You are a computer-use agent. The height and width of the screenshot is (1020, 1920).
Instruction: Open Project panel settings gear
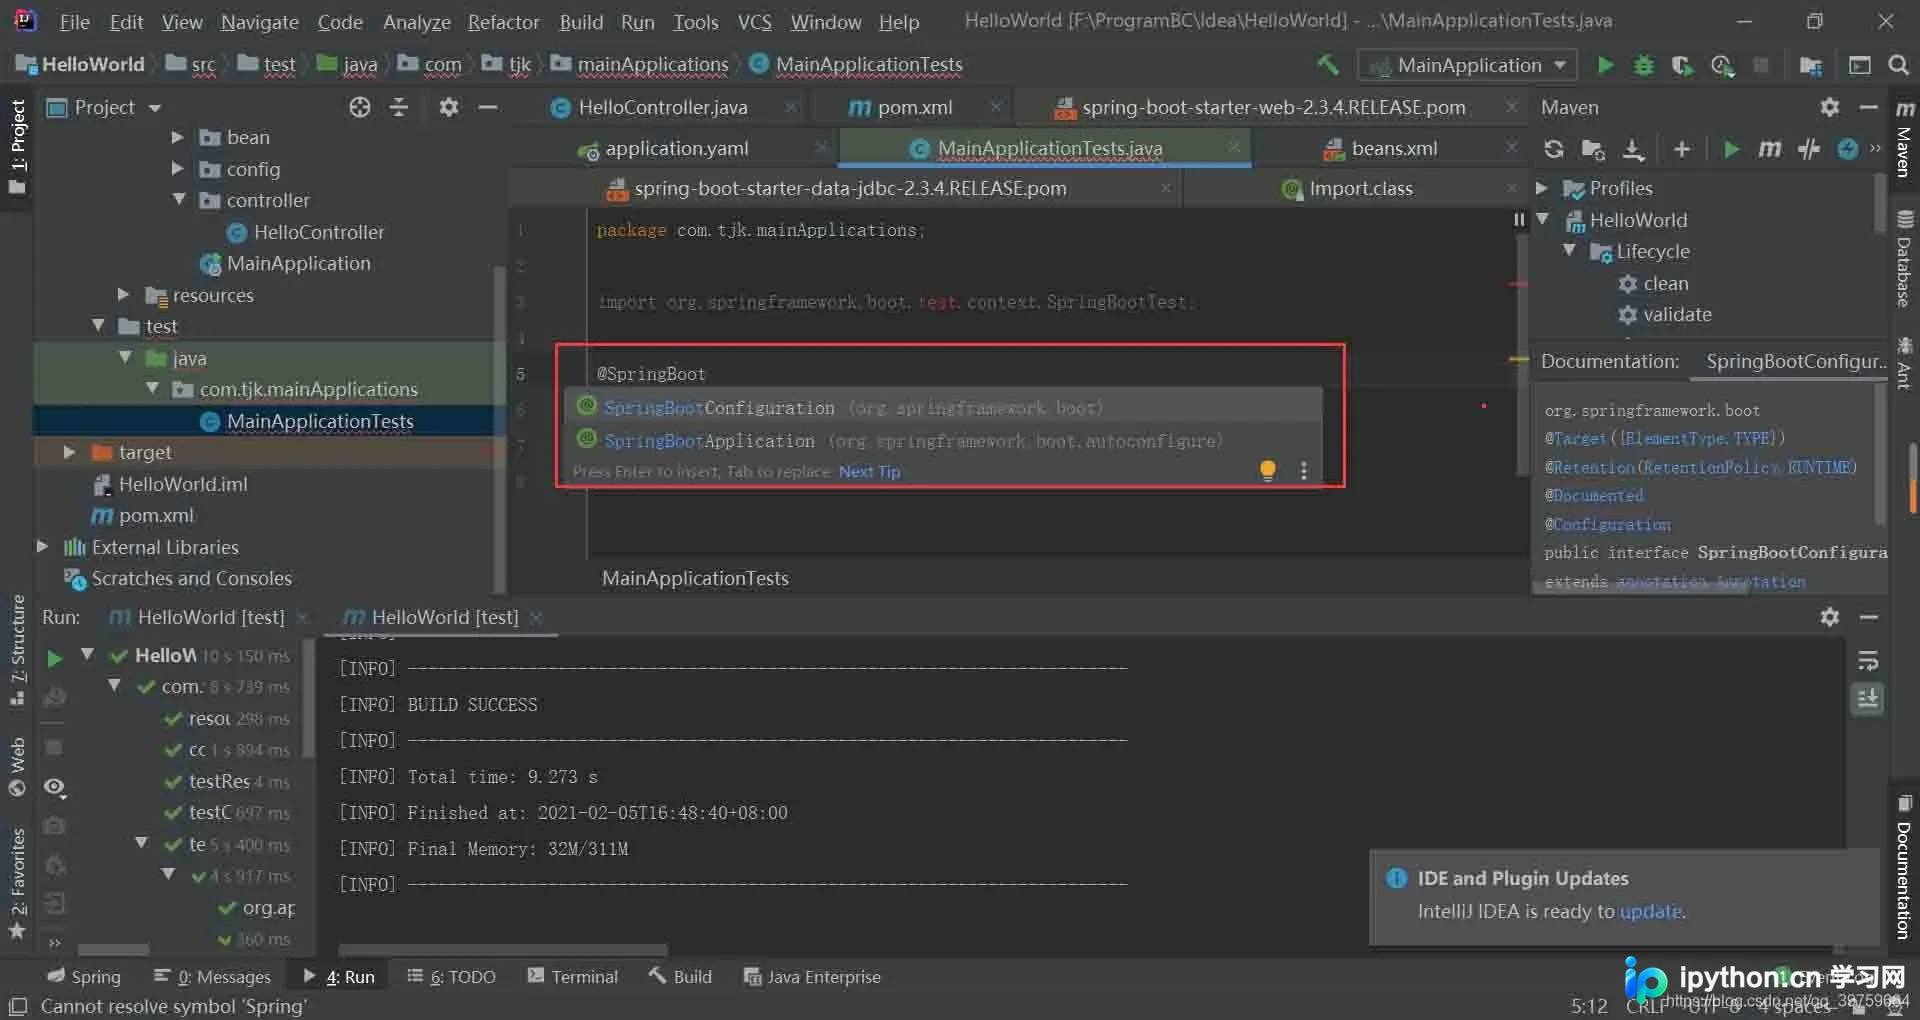click(x=449, y=107)
